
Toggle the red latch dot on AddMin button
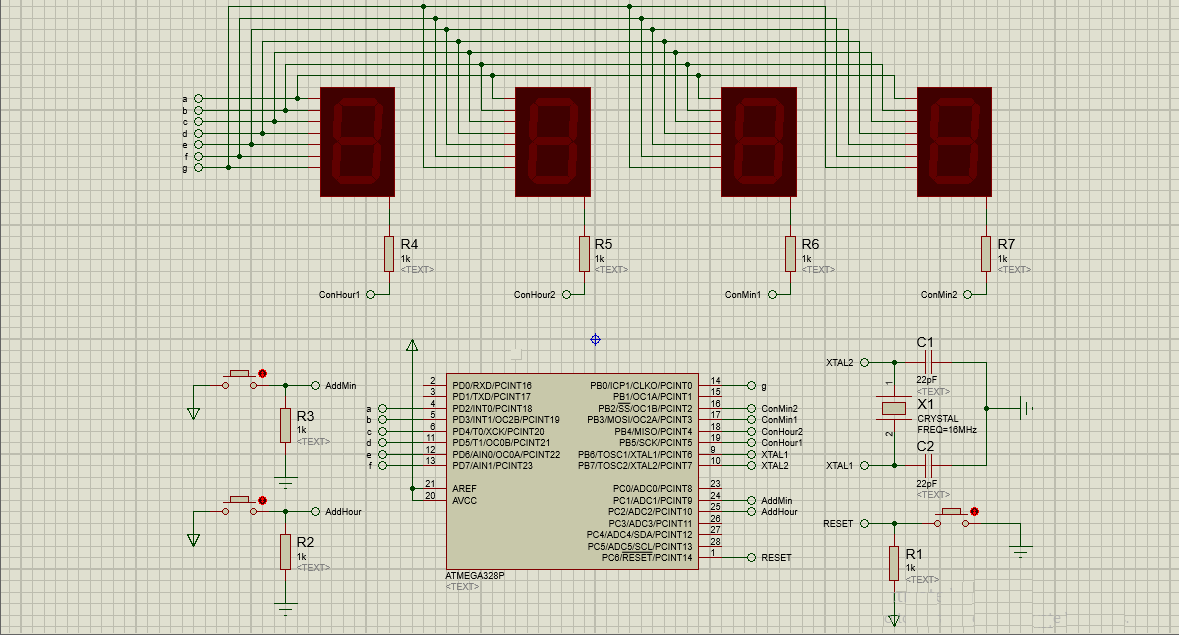point(262,373)
